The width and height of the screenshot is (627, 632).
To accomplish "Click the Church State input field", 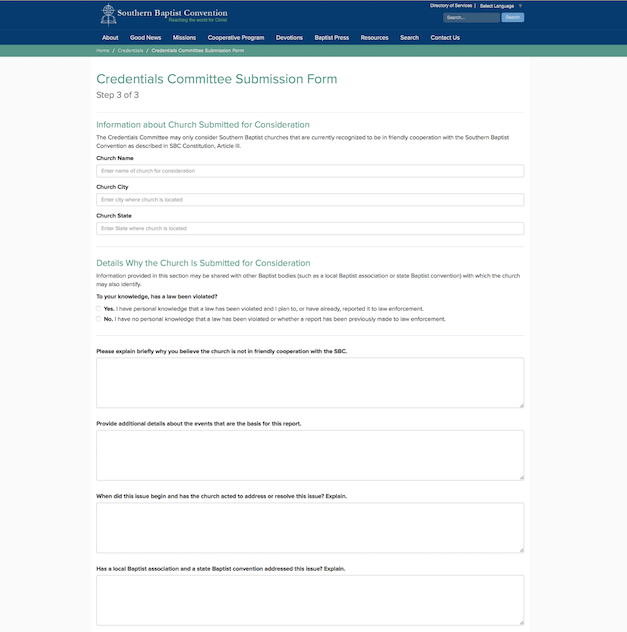I will [310, 228].
